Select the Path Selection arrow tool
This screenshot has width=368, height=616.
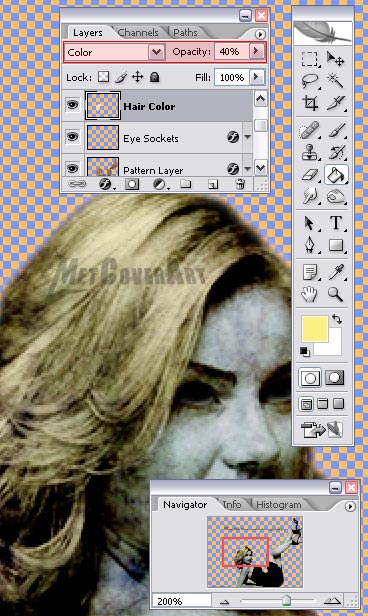[x=310, y=223]
